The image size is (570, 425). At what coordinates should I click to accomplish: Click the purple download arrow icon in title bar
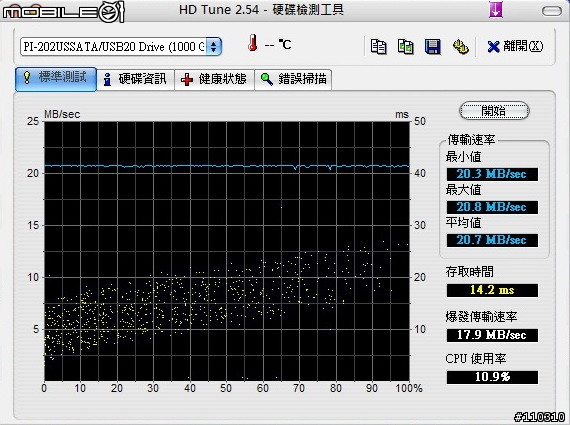coord(496,9)
